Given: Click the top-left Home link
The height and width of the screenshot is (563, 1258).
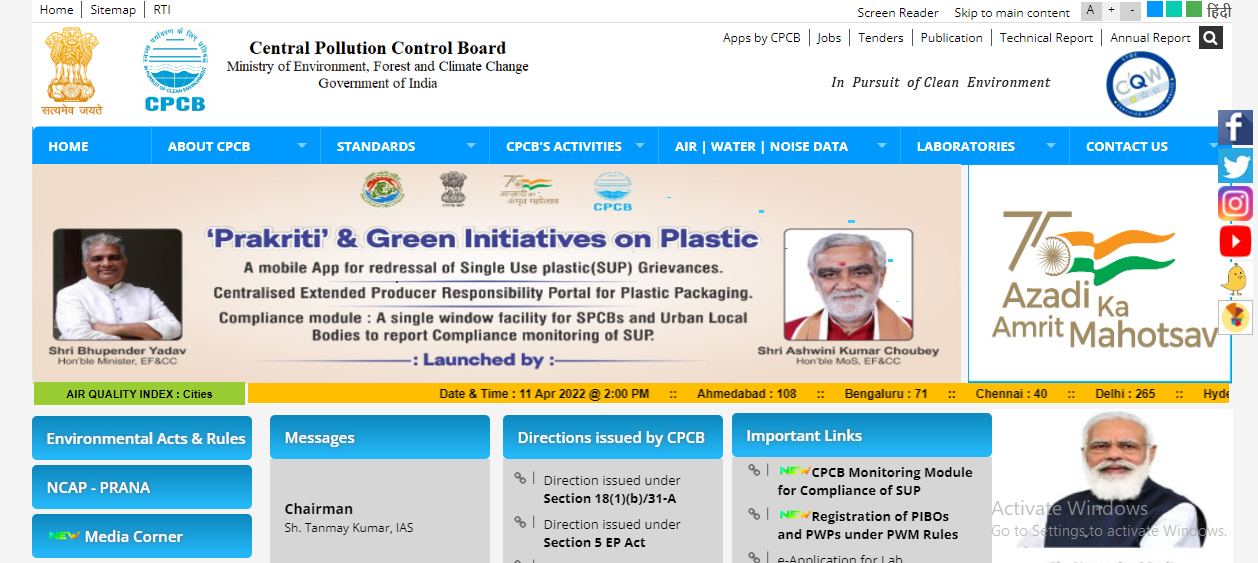Looking at the screenshot, I should click(x=56, y=10).
